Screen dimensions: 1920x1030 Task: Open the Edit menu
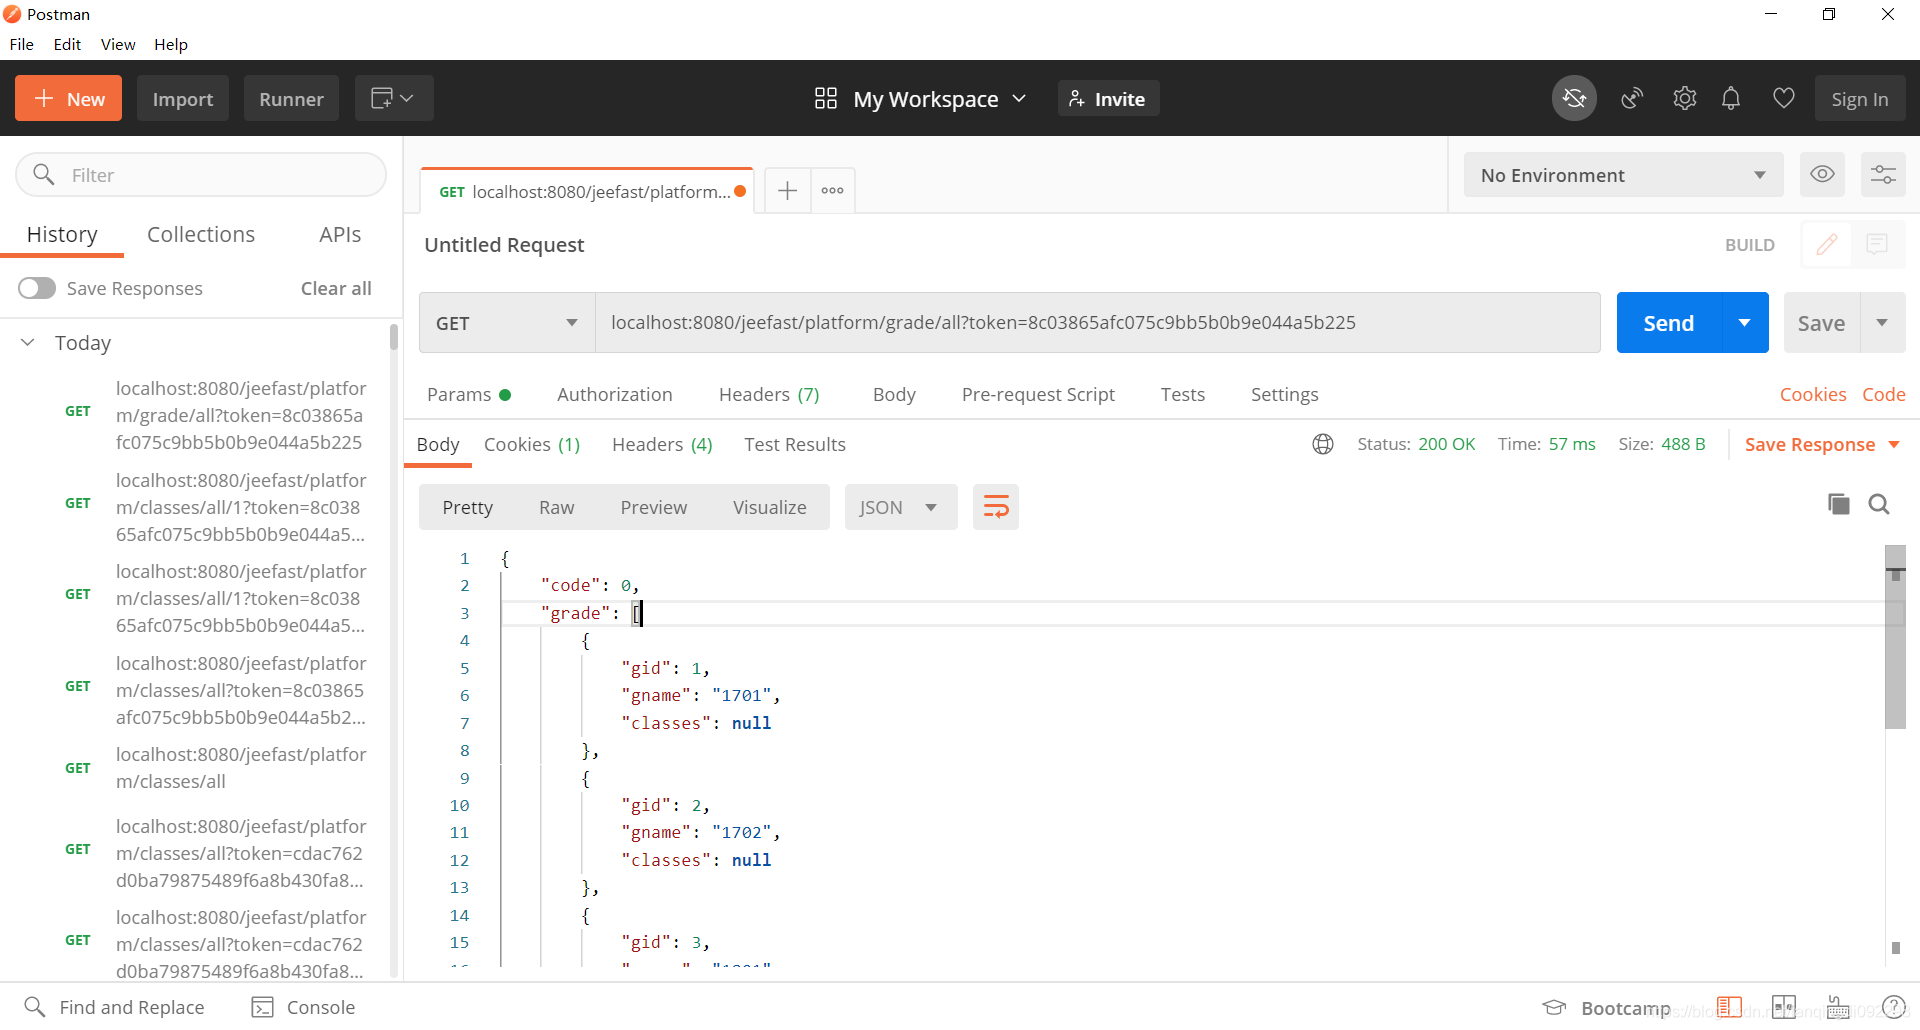[67, 44]
